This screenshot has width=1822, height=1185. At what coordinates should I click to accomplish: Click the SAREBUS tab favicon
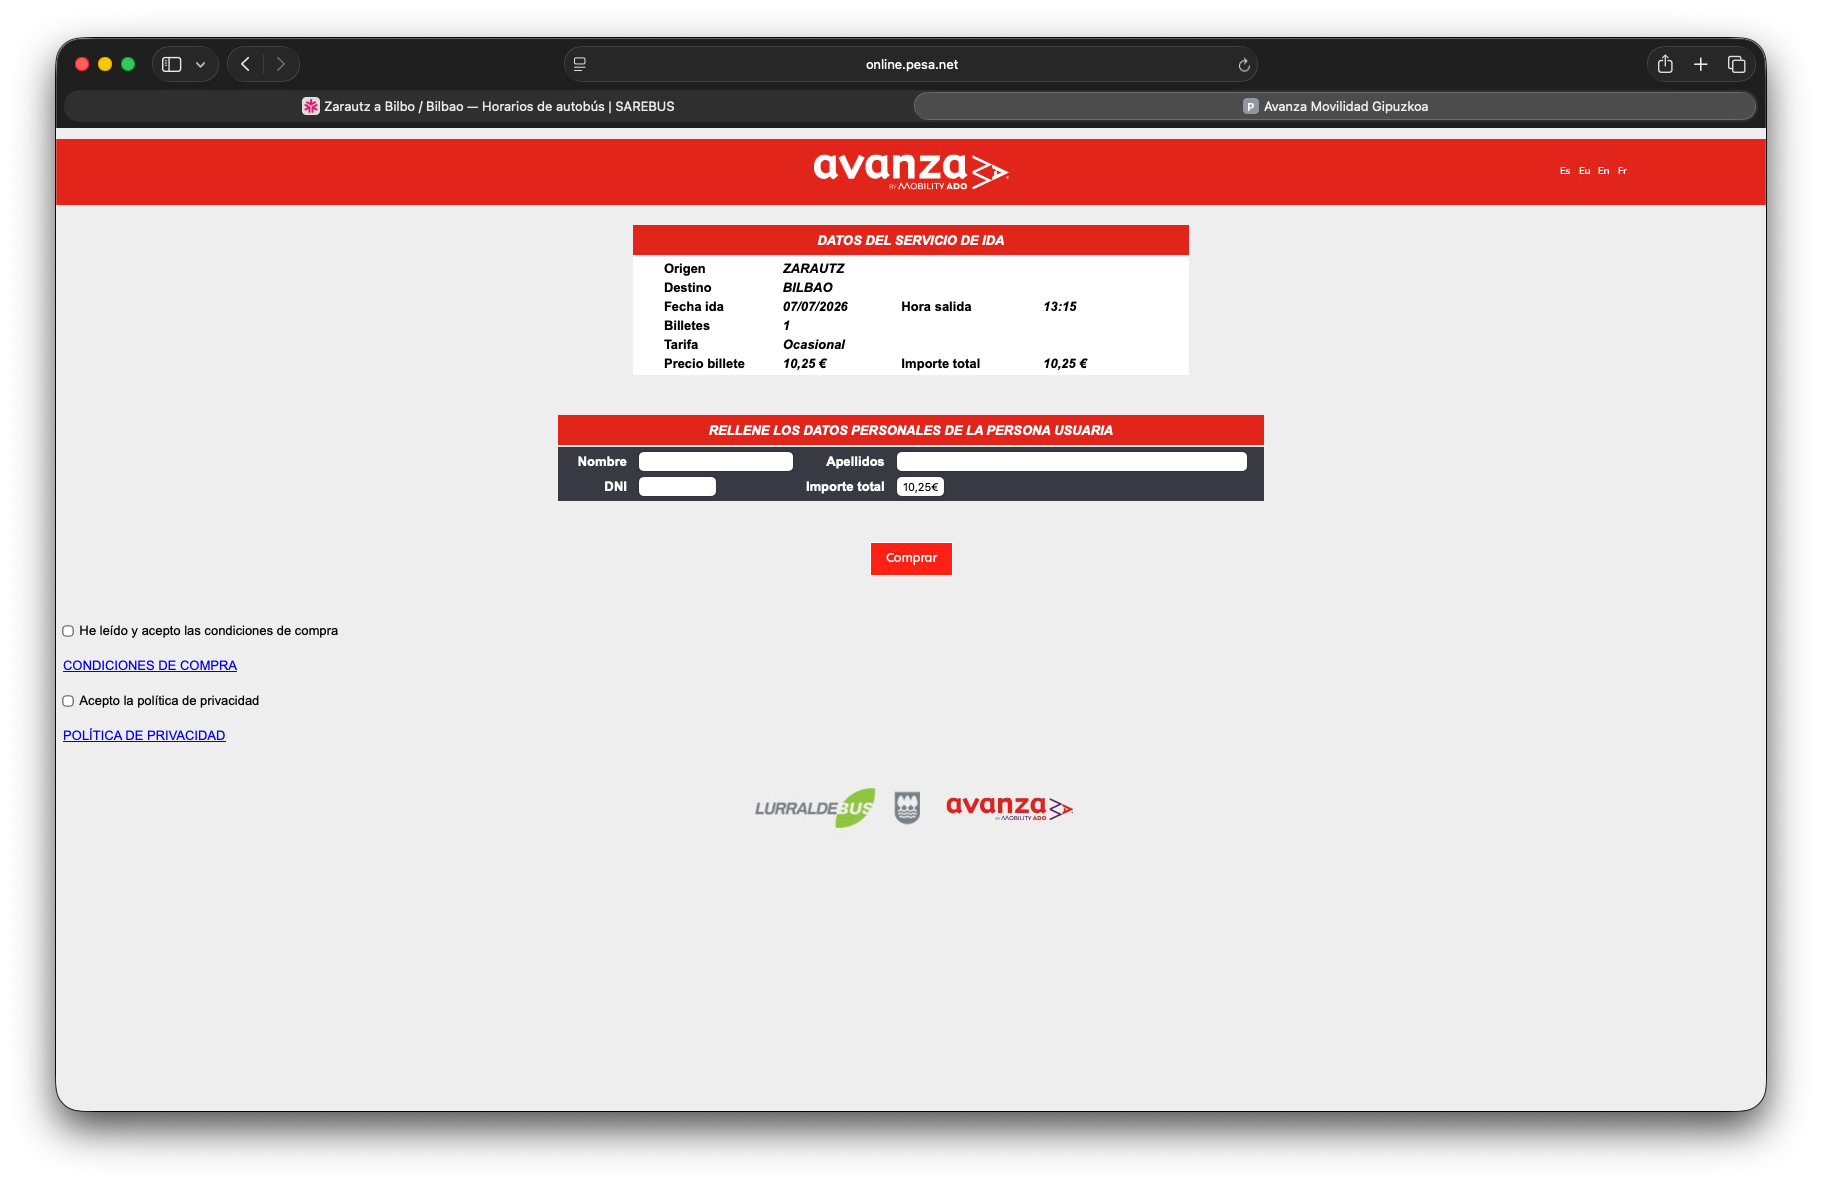point(311,106)
